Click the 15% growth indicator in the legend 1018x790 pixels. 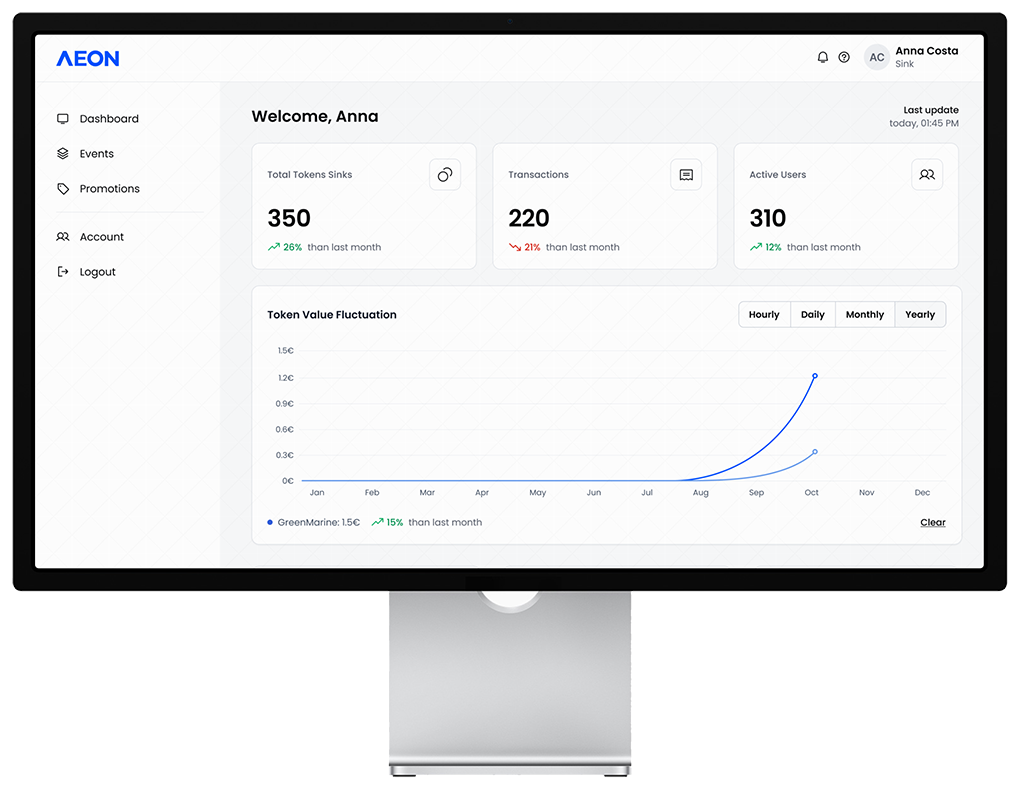(388, 522)
